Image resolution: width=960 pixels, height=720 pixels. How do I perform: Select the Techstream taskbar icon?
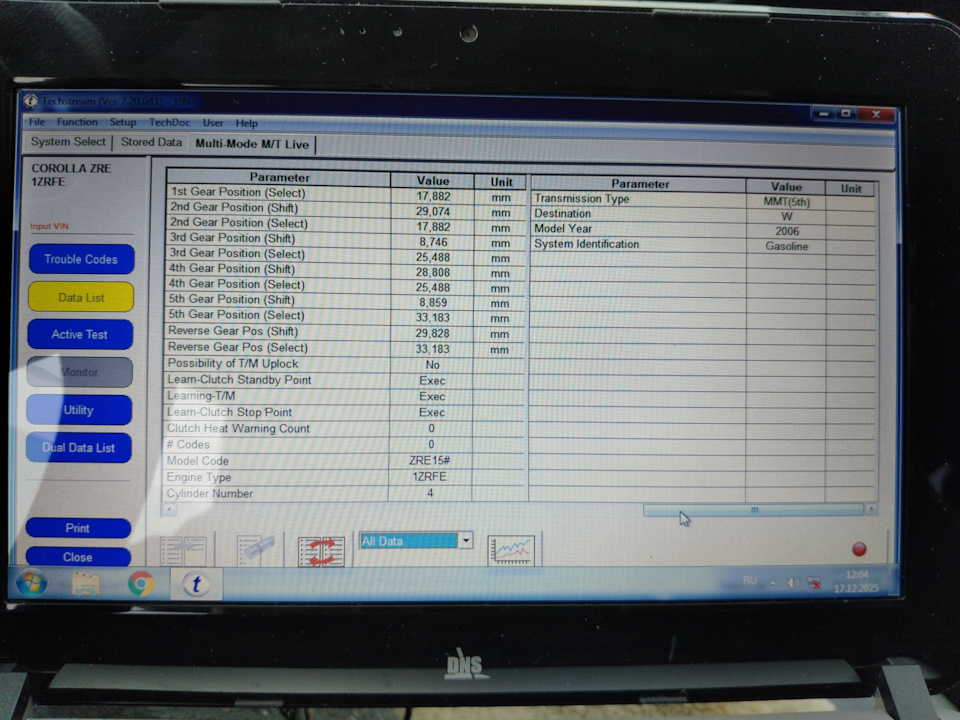pyautogui.click(x=196, y=584)
